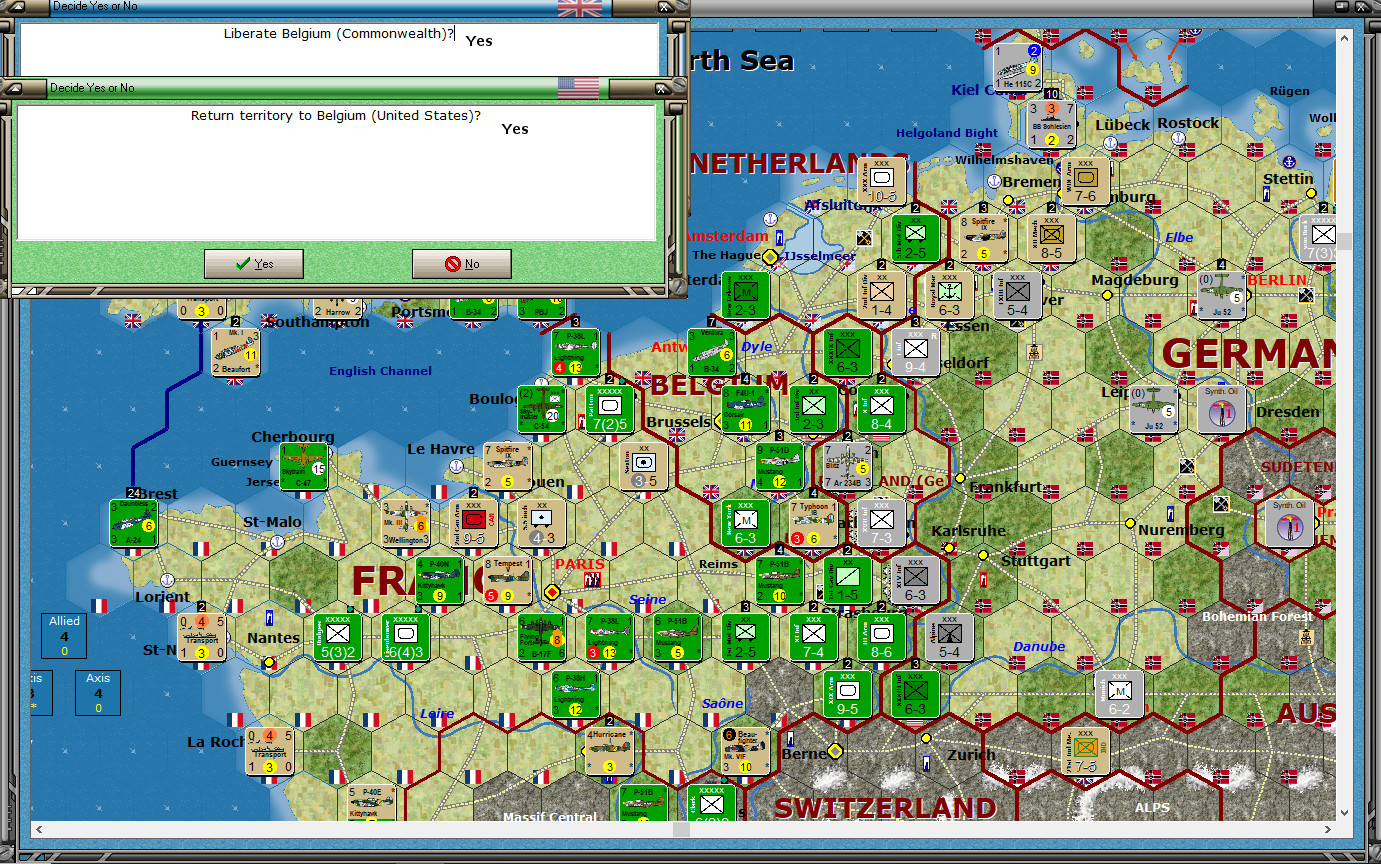This screenshot has height=864, width=1381.
Task: Click the Nantes city label
Action: click(x=274, y=638)
